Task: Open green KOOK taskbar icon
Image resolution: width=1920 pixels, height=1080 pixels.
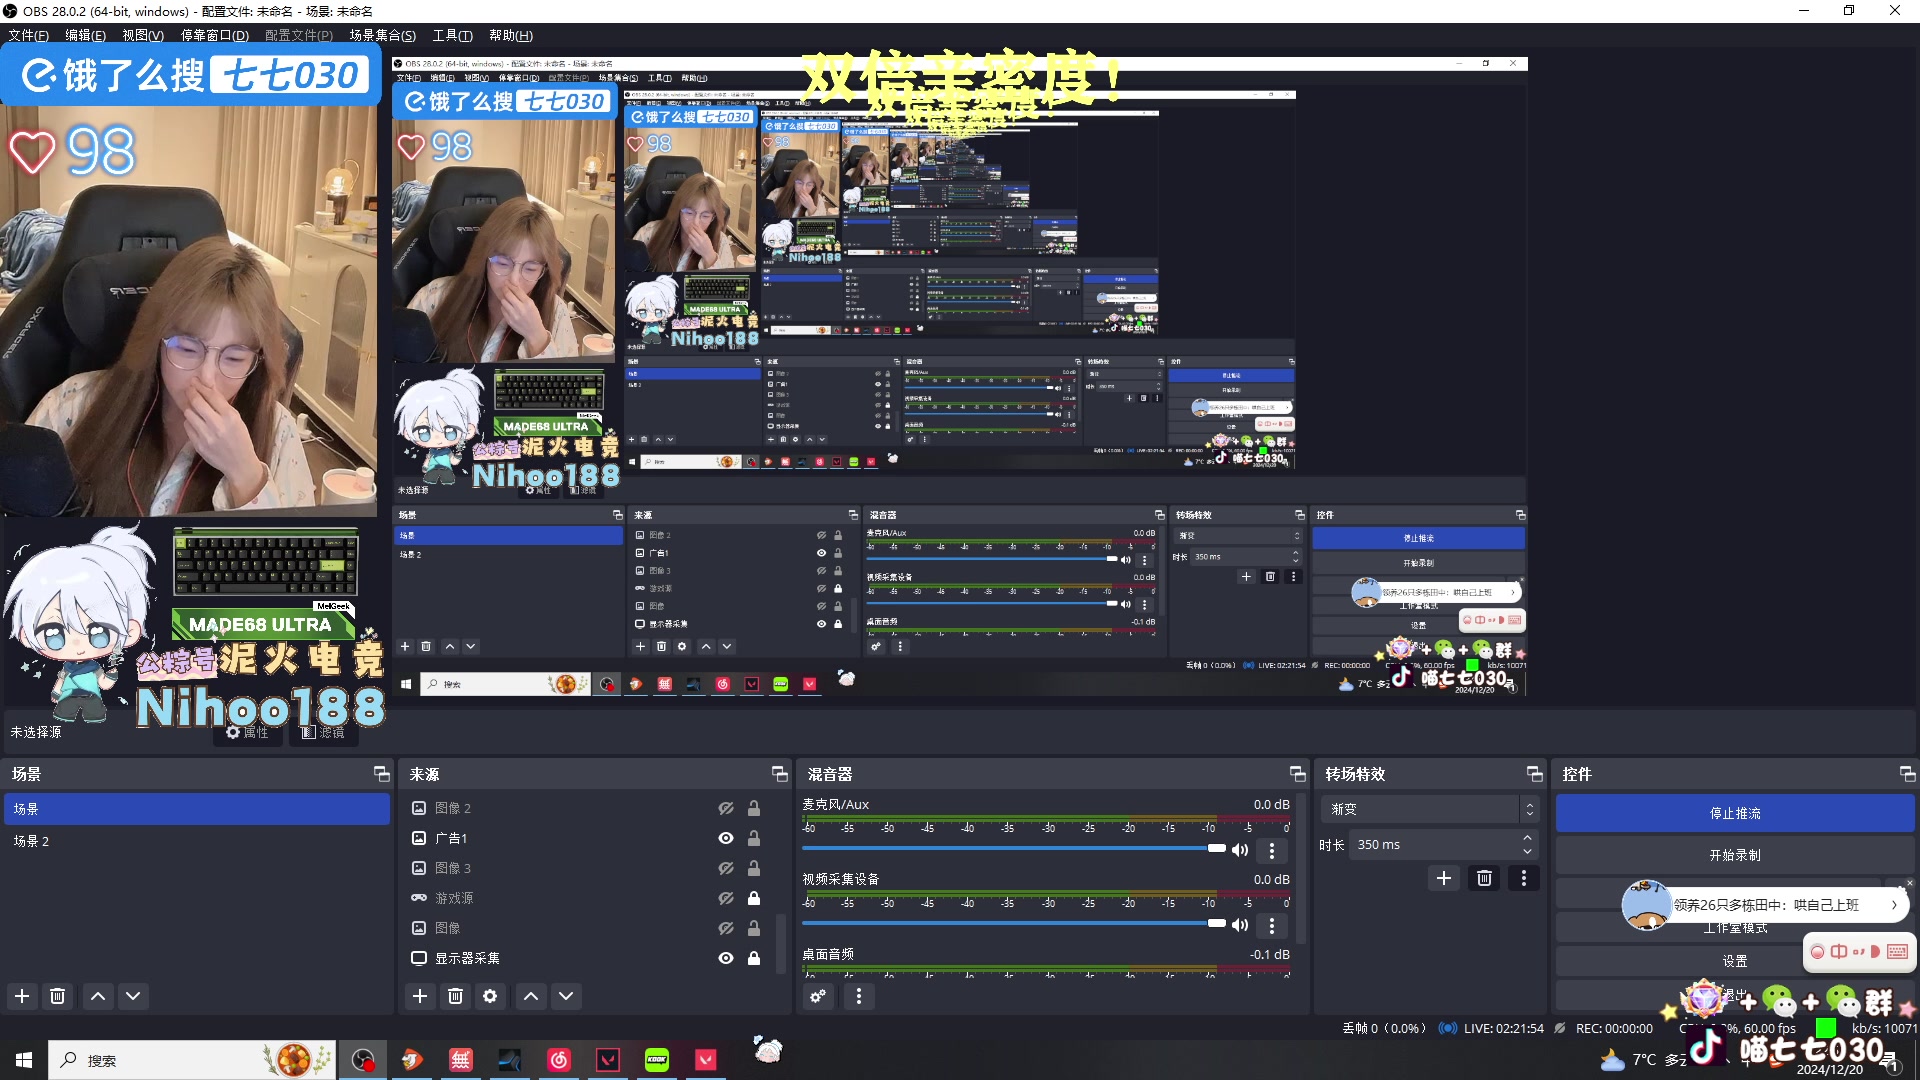Action: pyautogui.click(x=657, y=1060)
